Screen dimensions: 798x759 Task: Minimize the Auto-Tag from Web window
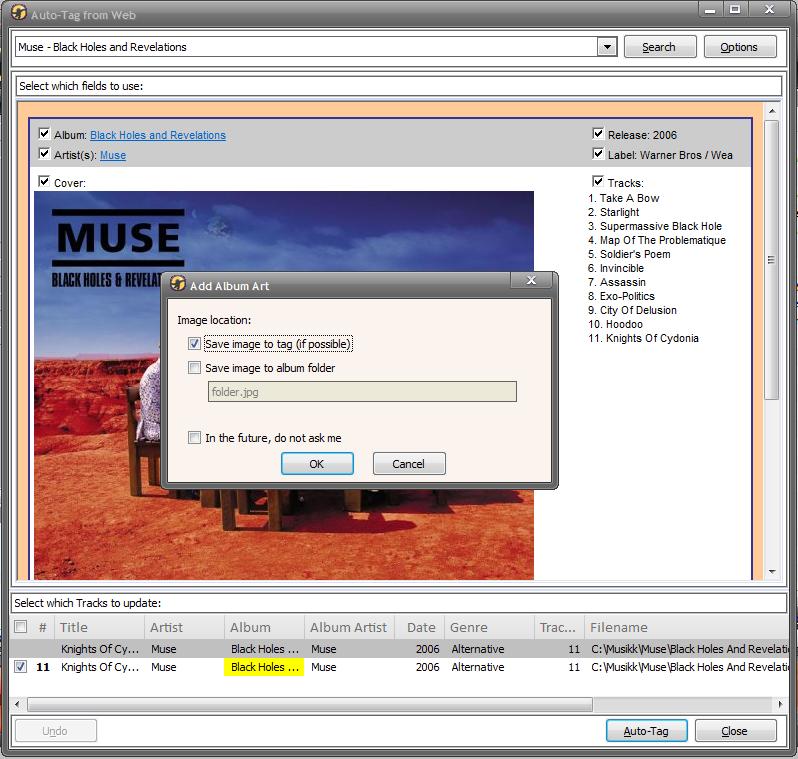tap(710, 9)
